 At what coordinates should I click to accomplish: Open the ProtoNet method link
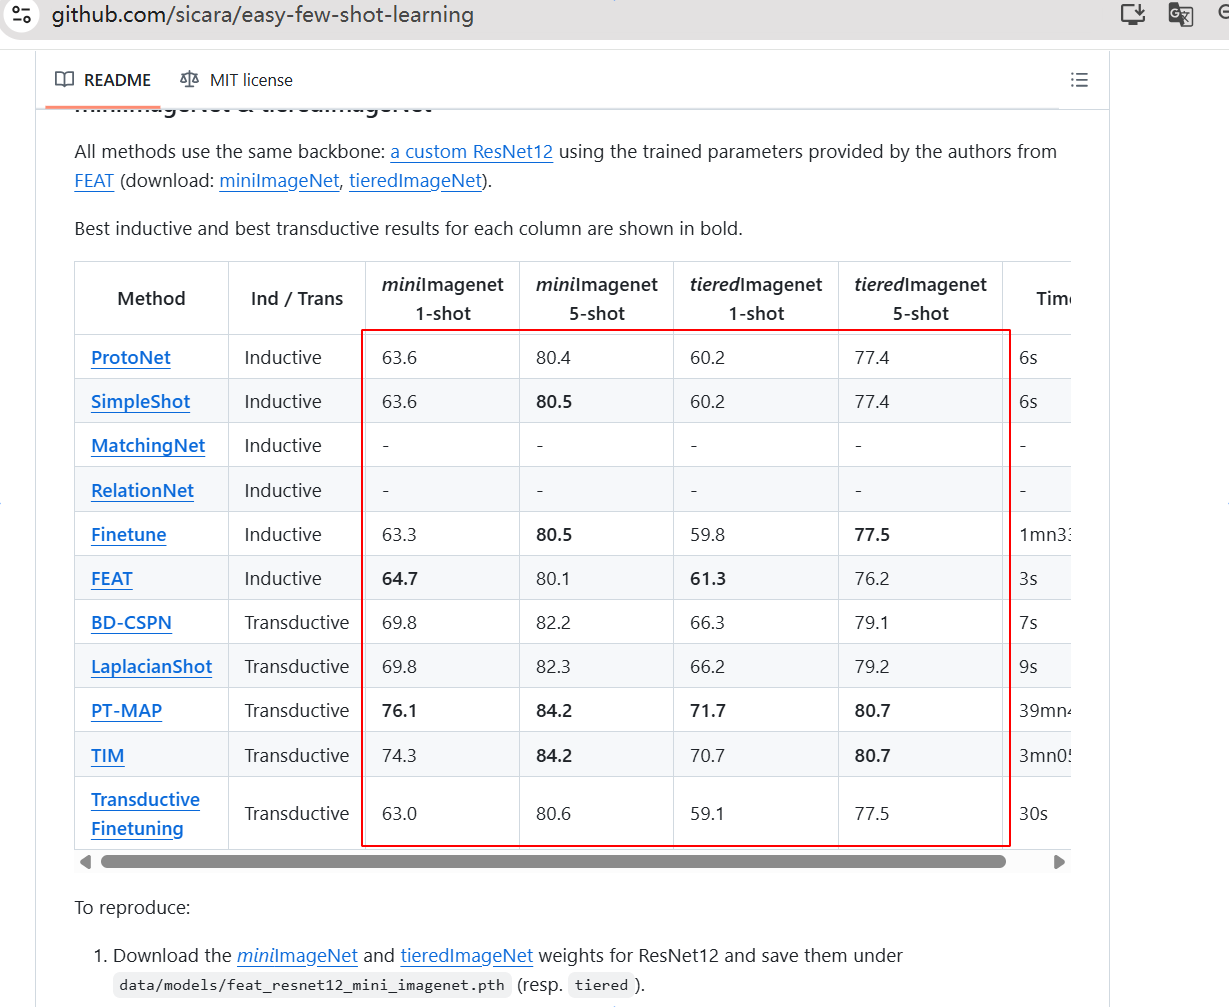131,358
